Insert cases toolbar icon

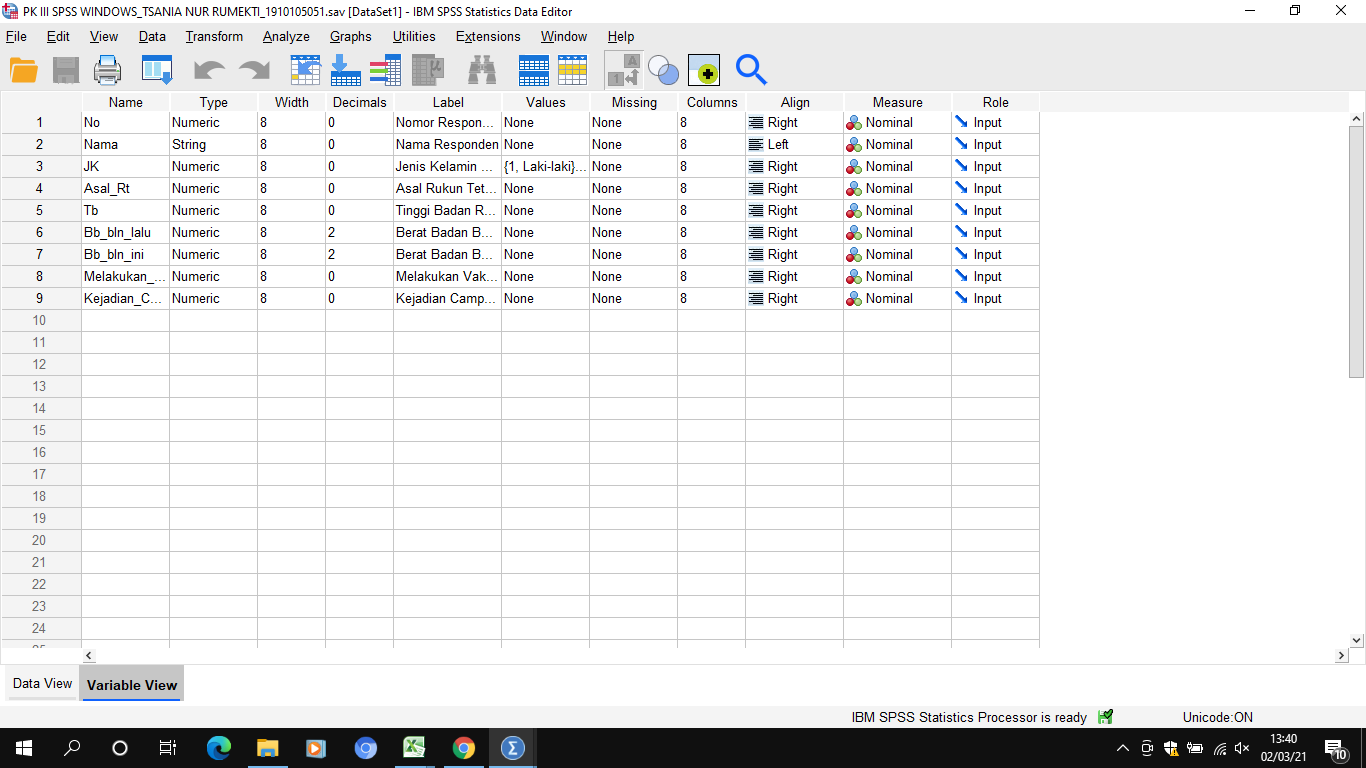pyautogui.click(x=534, y=70)
